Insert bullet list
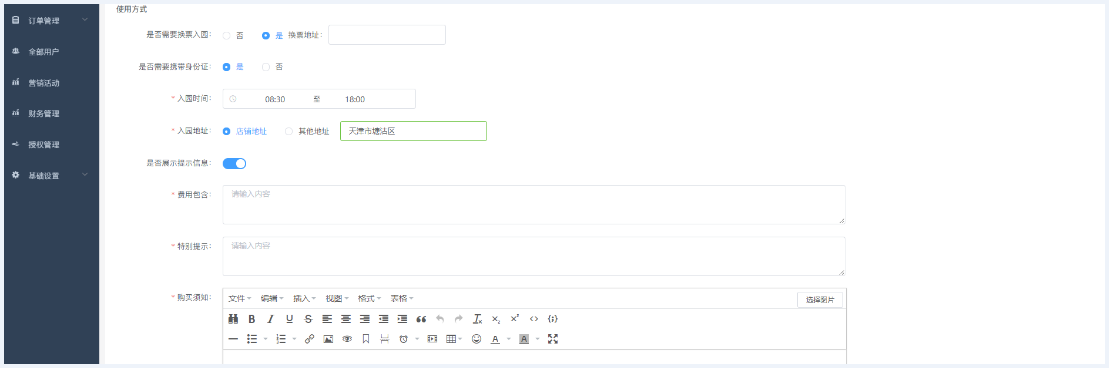 (x=252, y=339)
